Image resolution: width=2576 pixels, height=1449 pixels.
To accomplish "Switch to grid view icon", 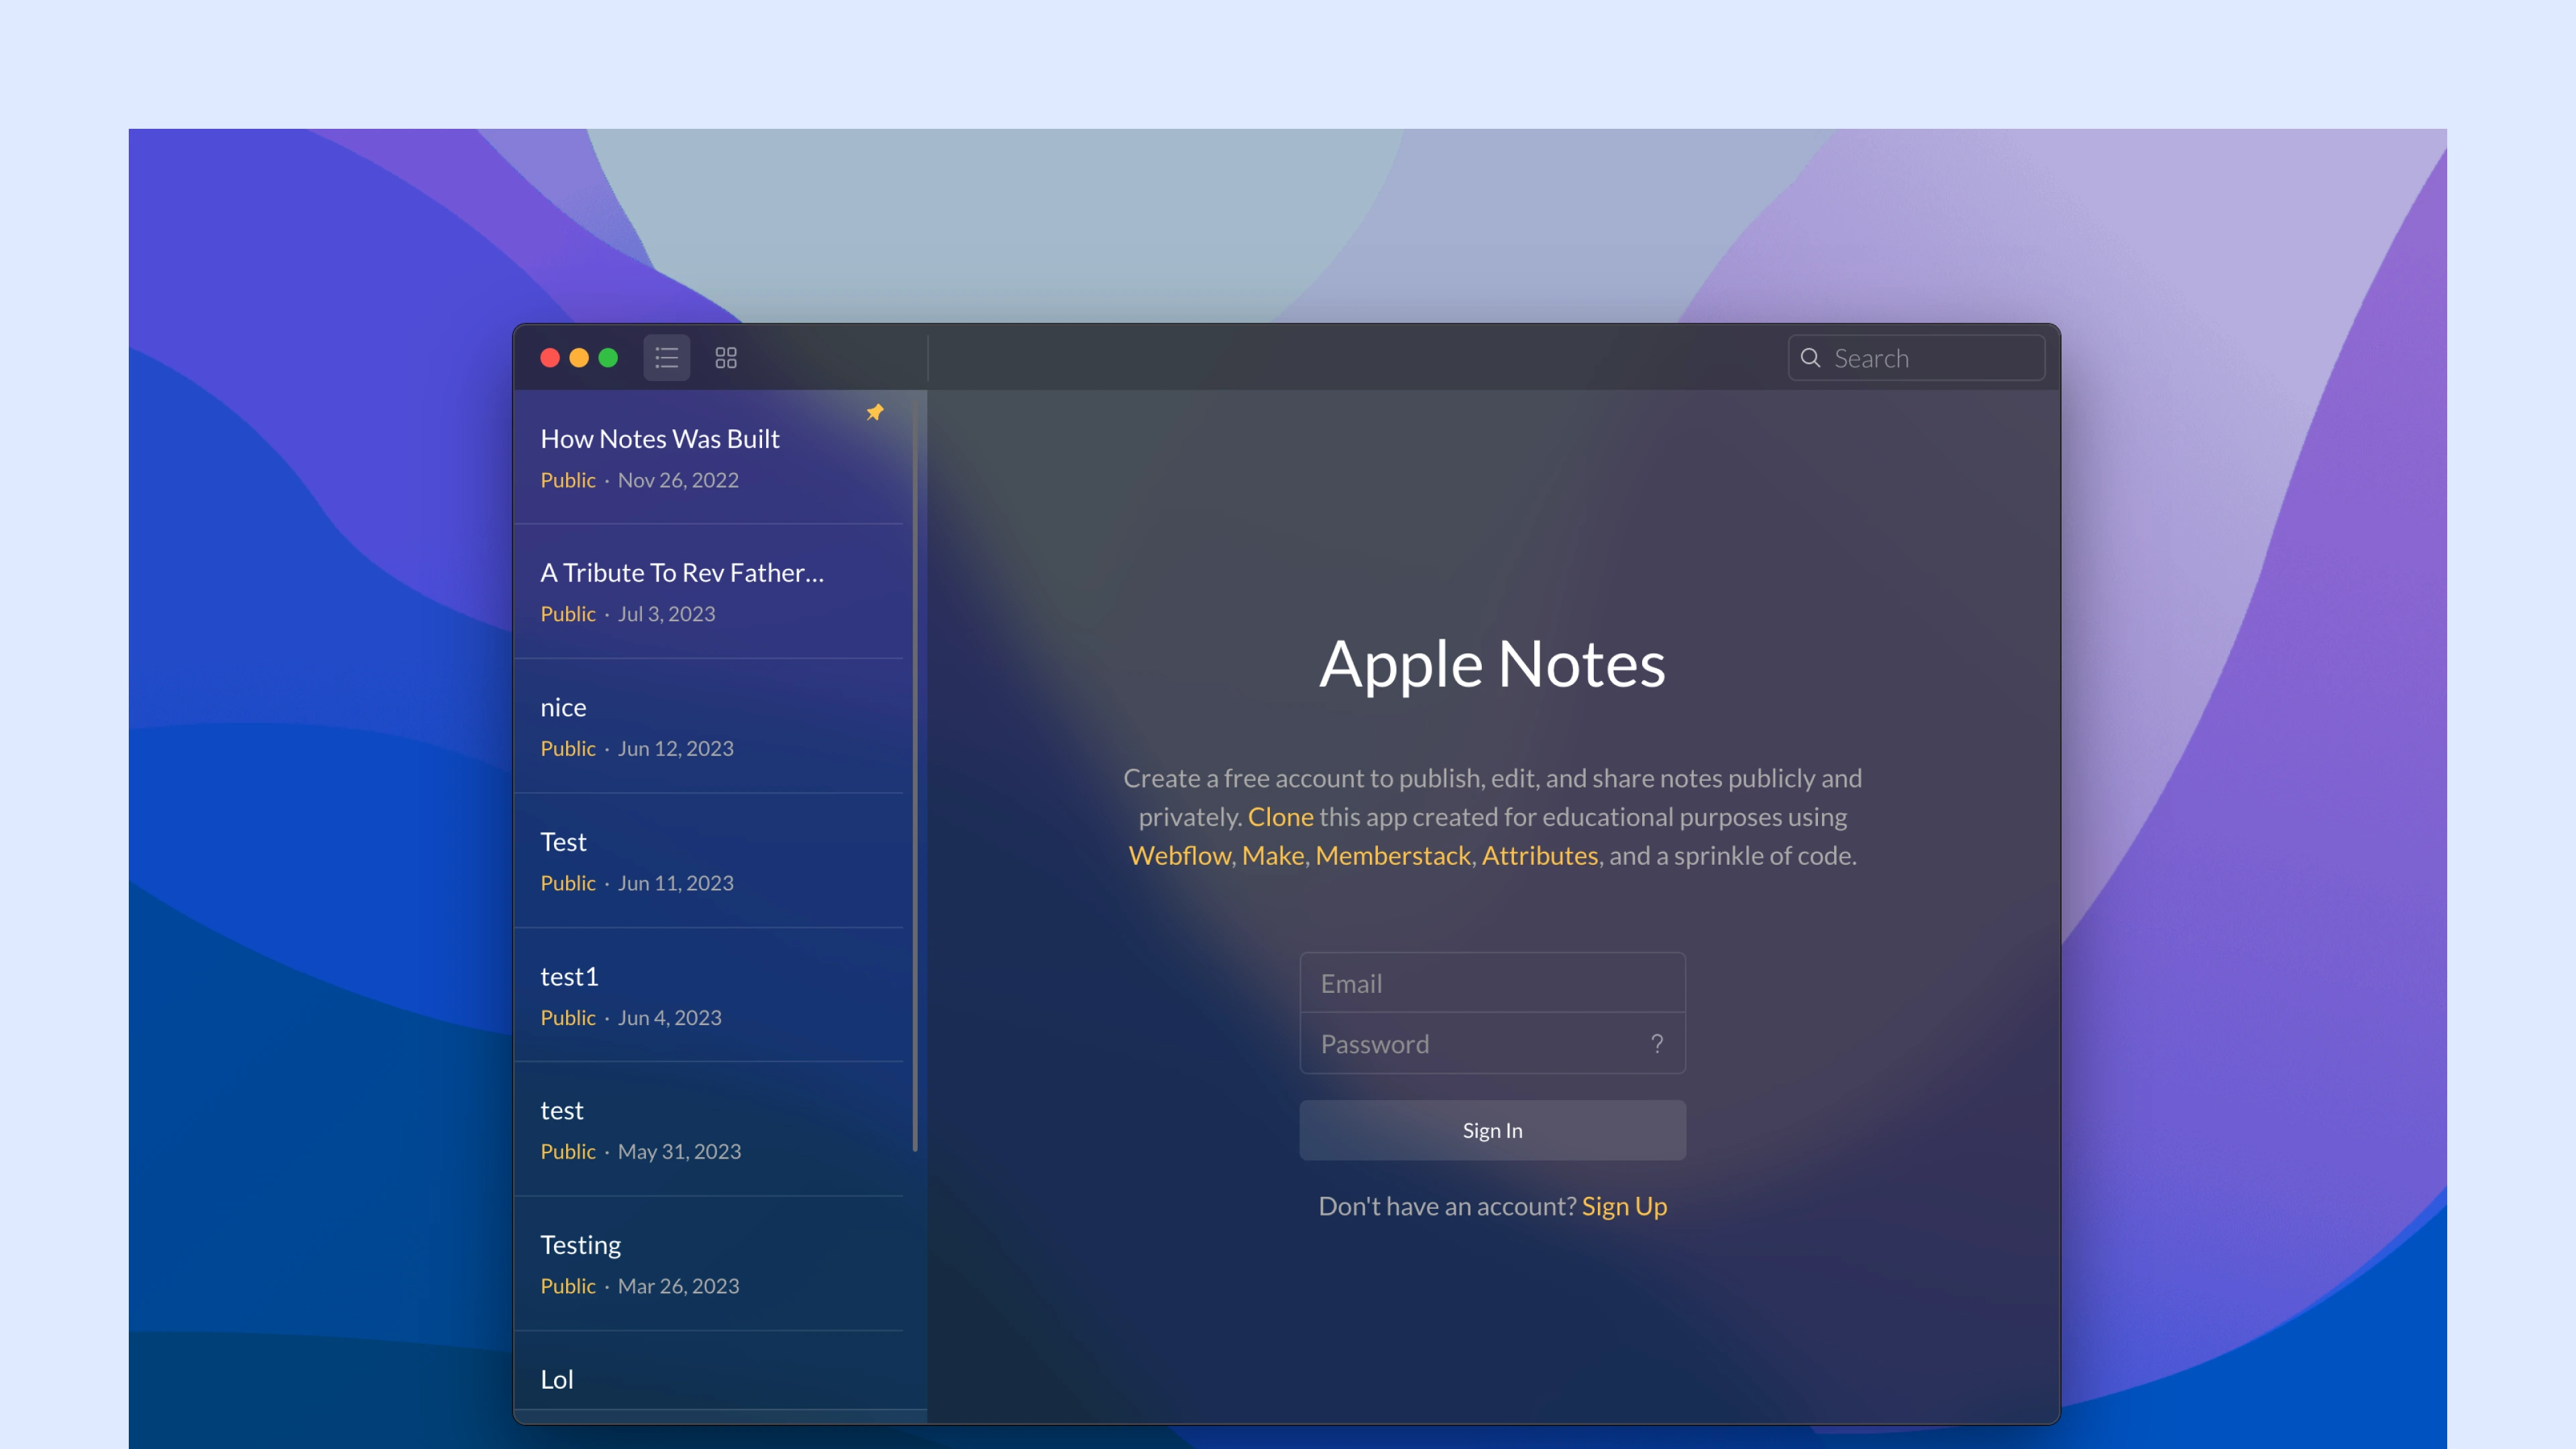I will click(726, 358).
